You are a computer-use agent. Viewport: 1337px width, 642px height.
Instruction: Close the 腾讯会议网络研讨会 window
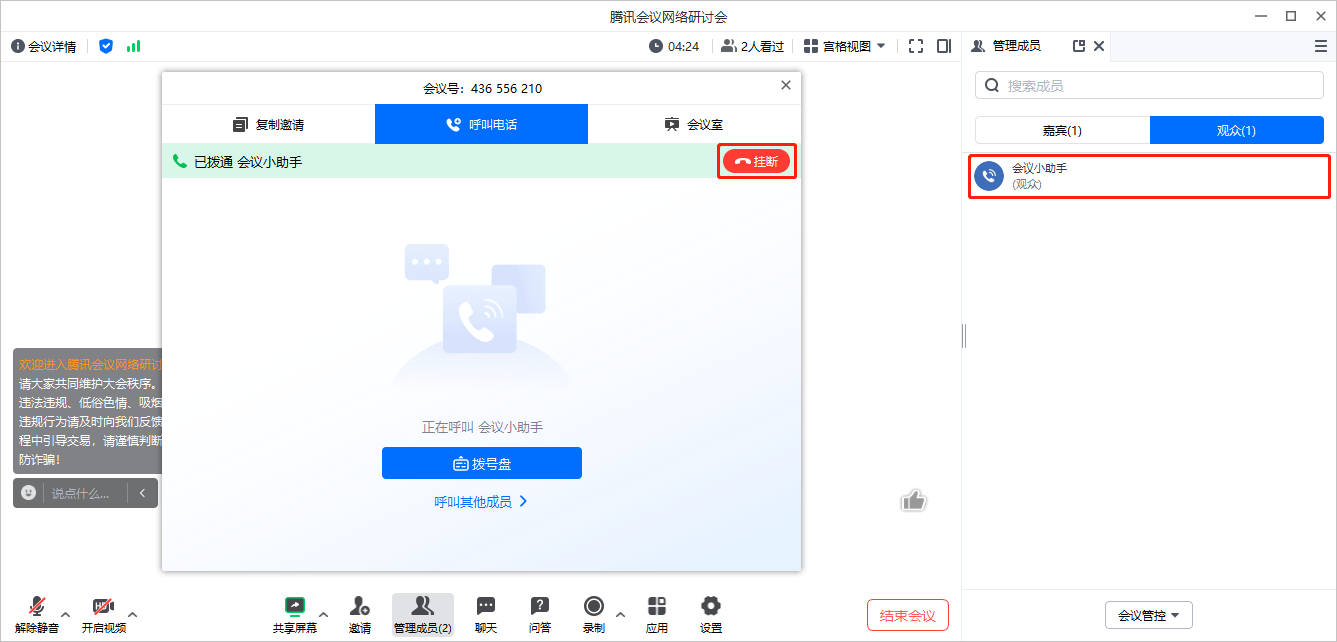[1319, 16]
